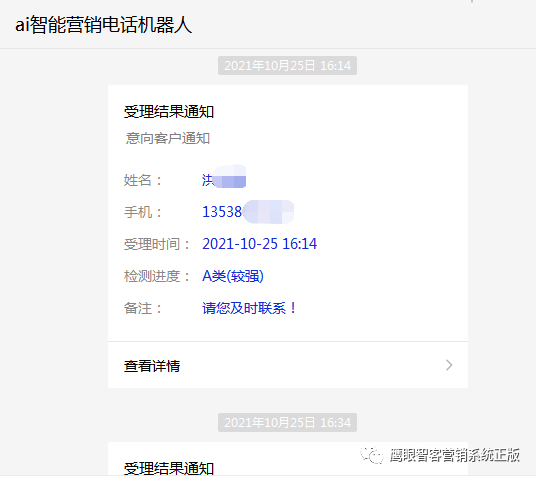Click the timestamp 2021年10月25日 16:14
The width and height of the screenshot is (536, 479).
point(287,66)
